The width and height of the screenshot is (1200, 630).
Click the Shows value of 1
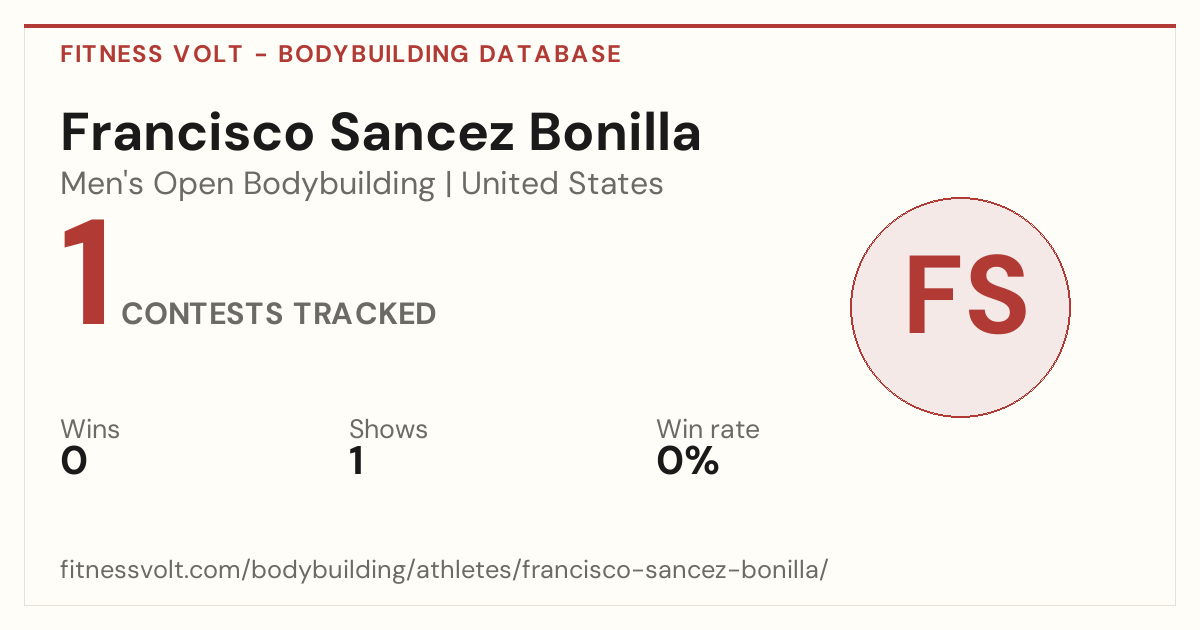(357, 461)
